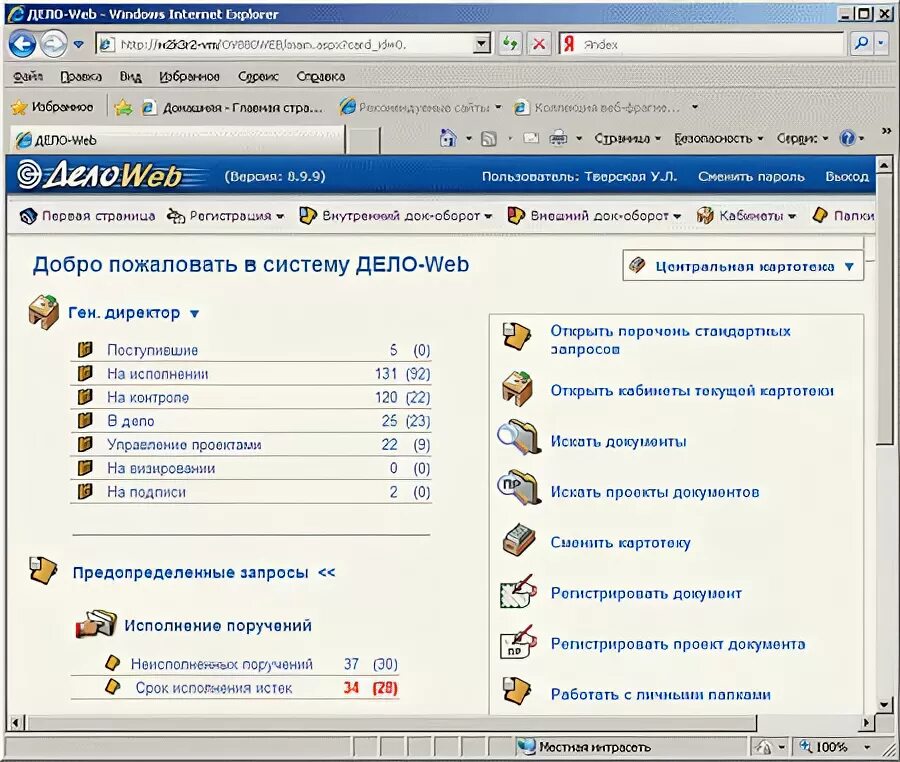
Task: Open the Безопасность toolbar dropdown
Action: pos(719,138)
